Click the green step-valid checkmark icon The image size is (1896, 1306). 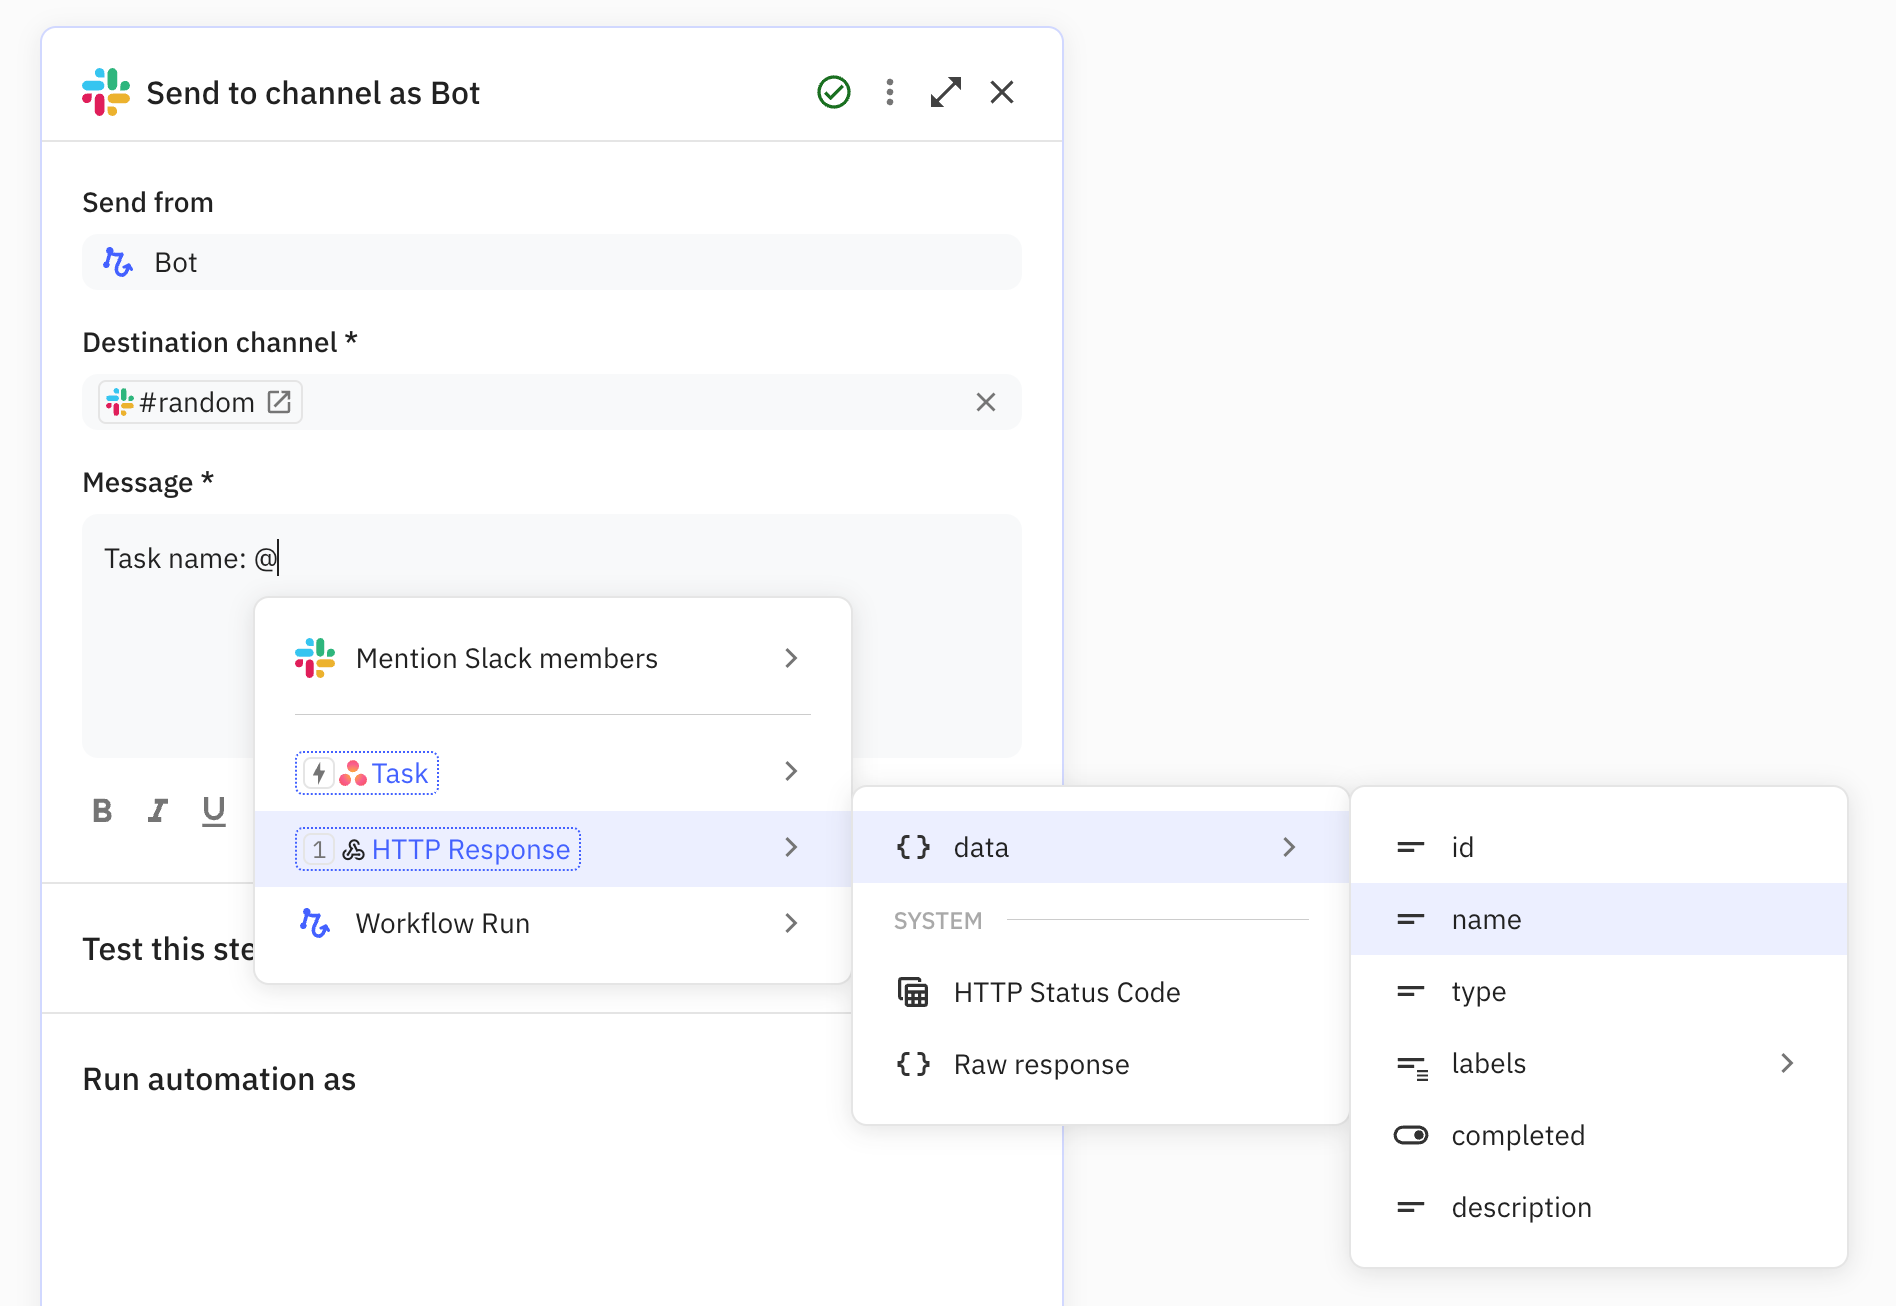[834, 92]
